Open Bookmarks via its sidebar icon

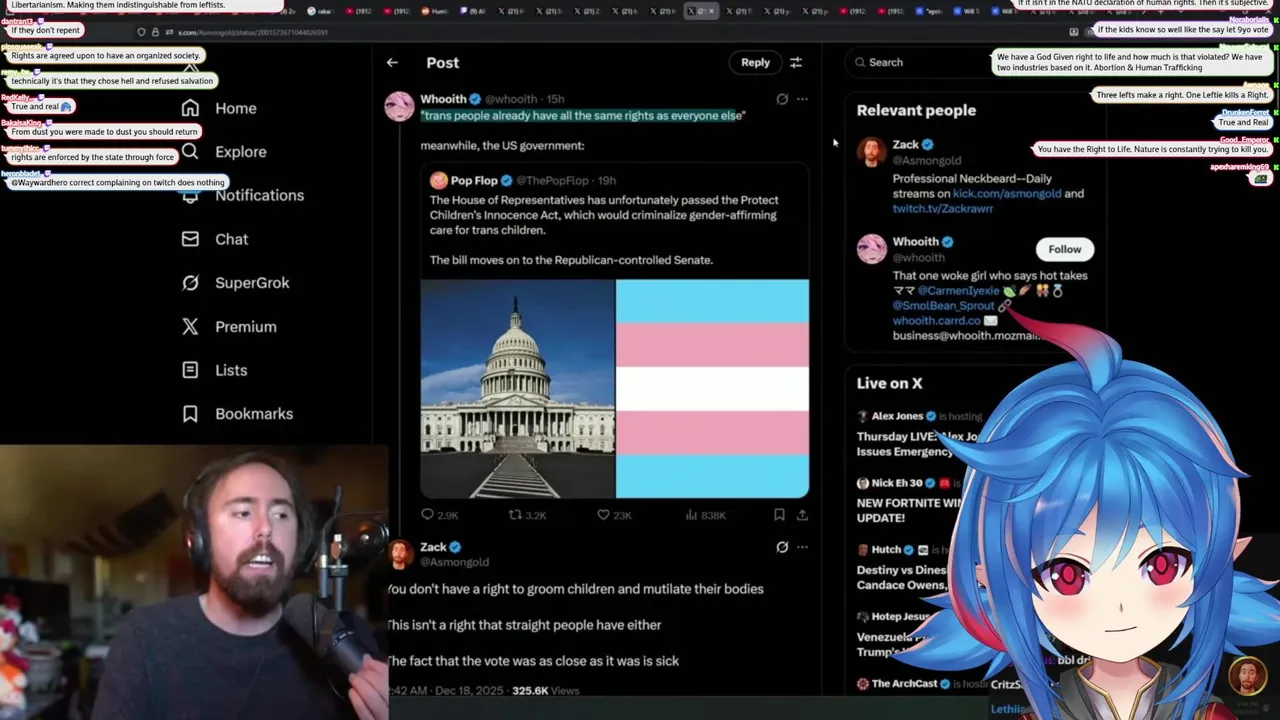point(190,414)
